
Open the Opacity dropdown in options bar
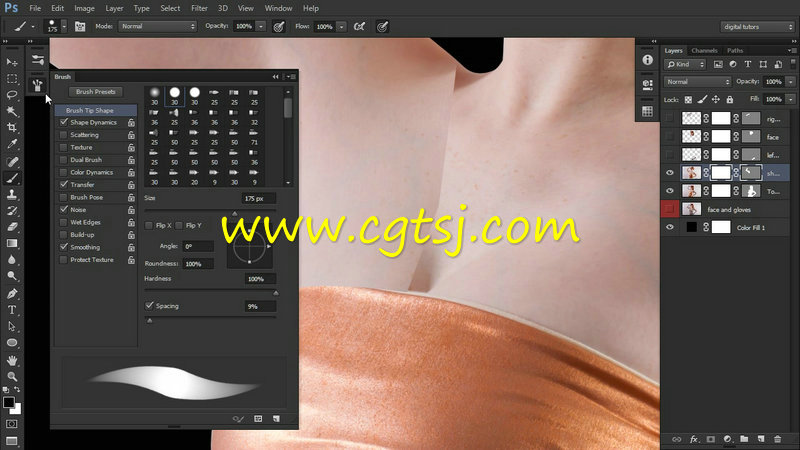[x=261, y=26]
